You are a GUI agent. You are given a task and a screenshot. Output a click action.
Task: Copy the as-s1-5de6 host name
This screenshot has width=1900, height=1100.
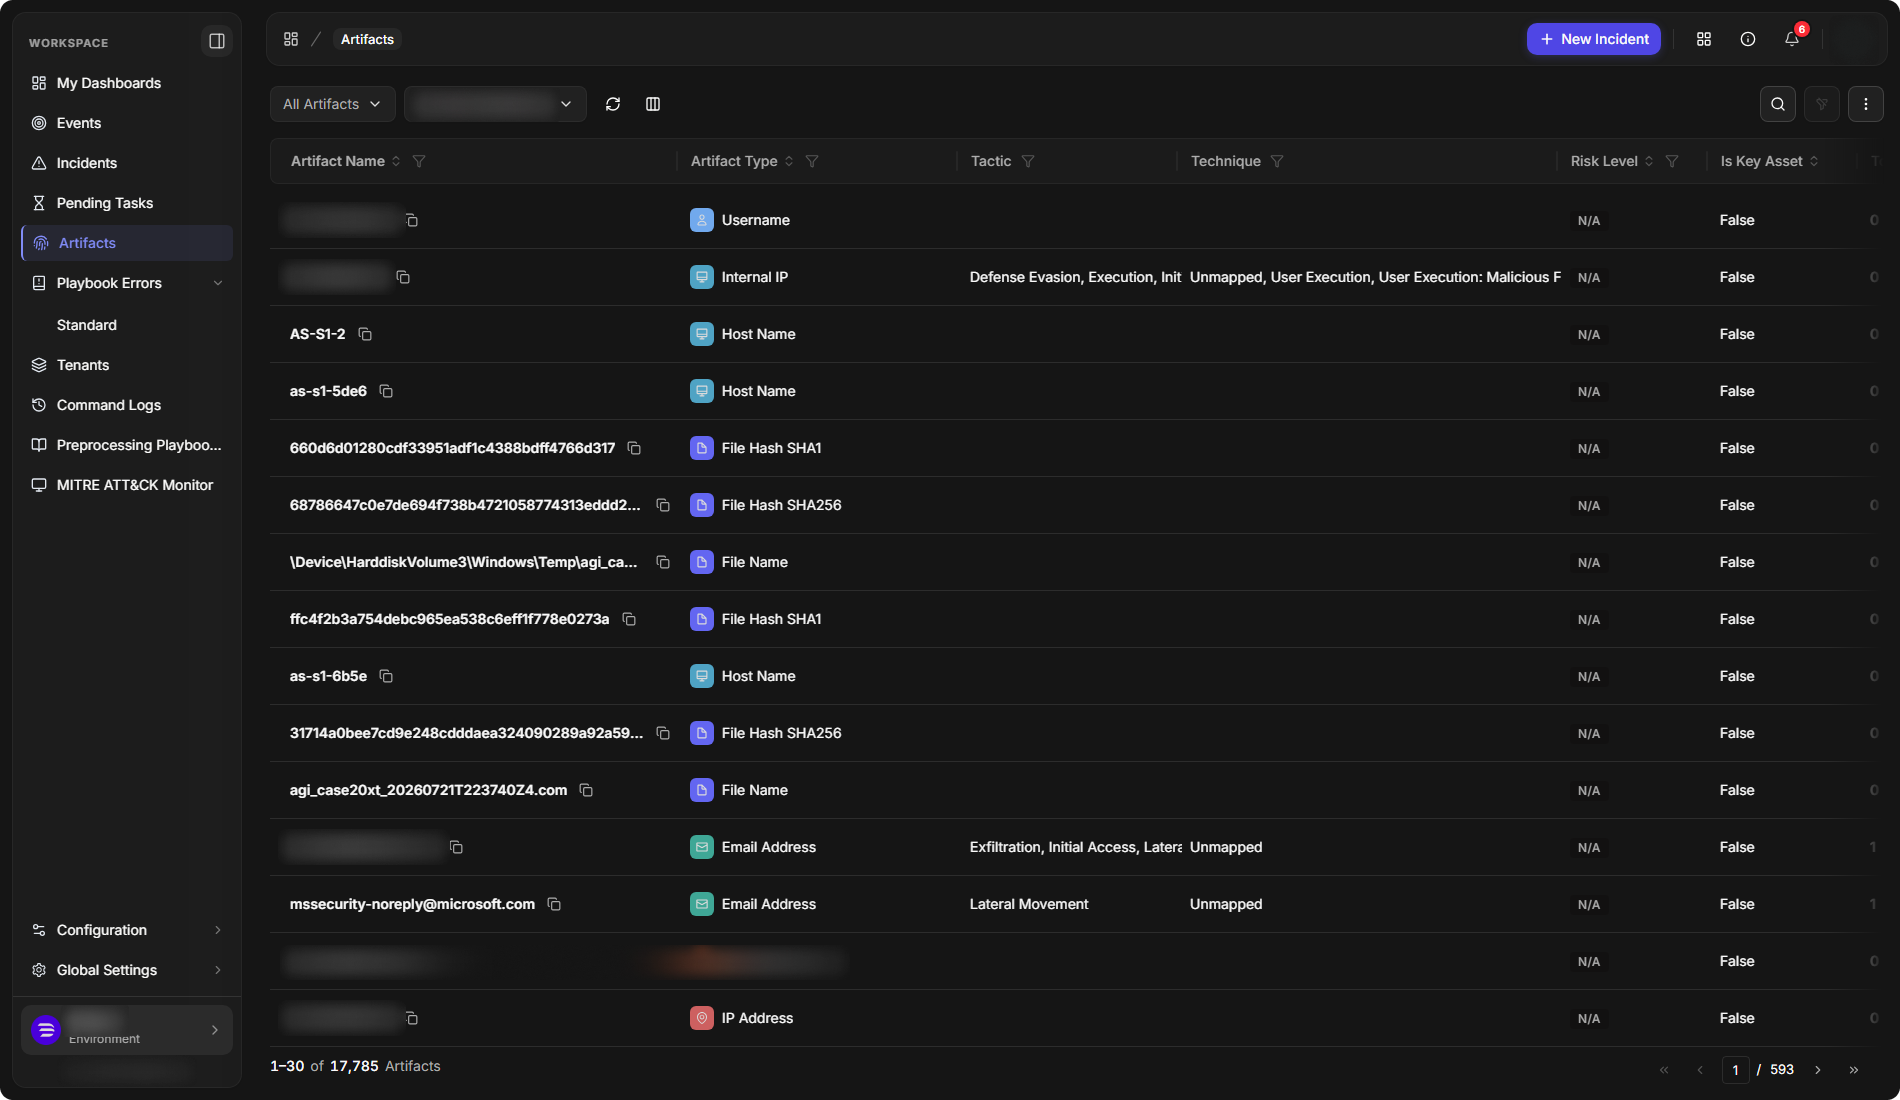click(386, 391)
